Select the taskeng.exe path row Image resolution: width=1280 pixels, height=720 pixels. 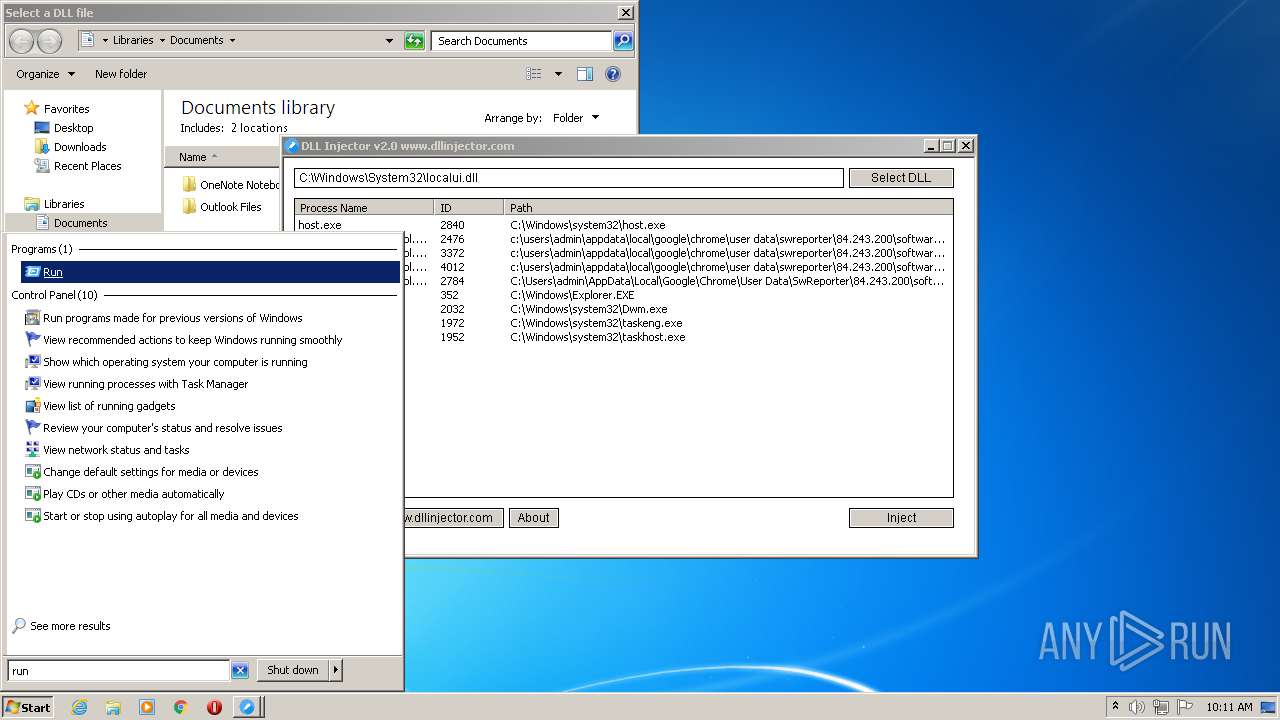click(x=678, y=323)
